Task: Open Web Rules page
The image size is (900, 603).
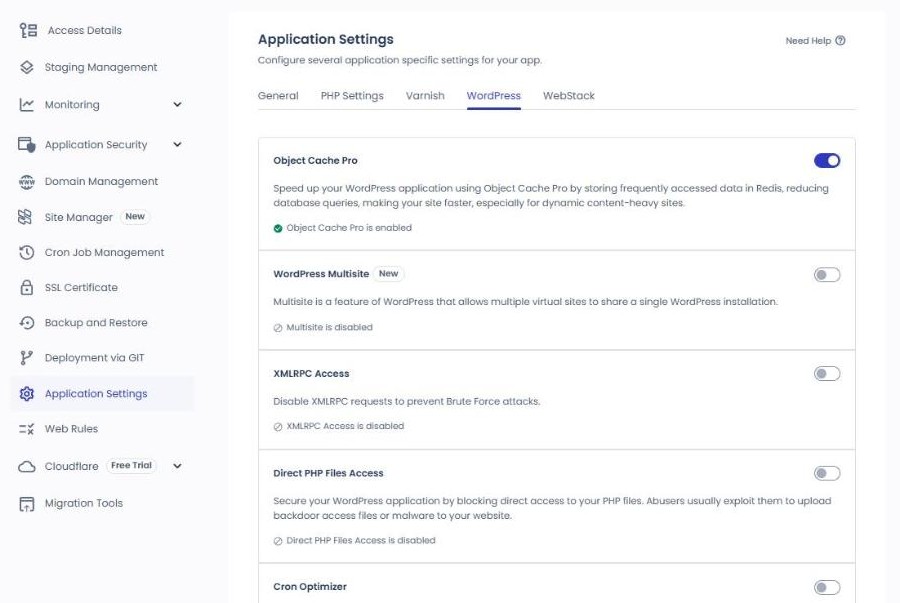Action: pos(71,429)
